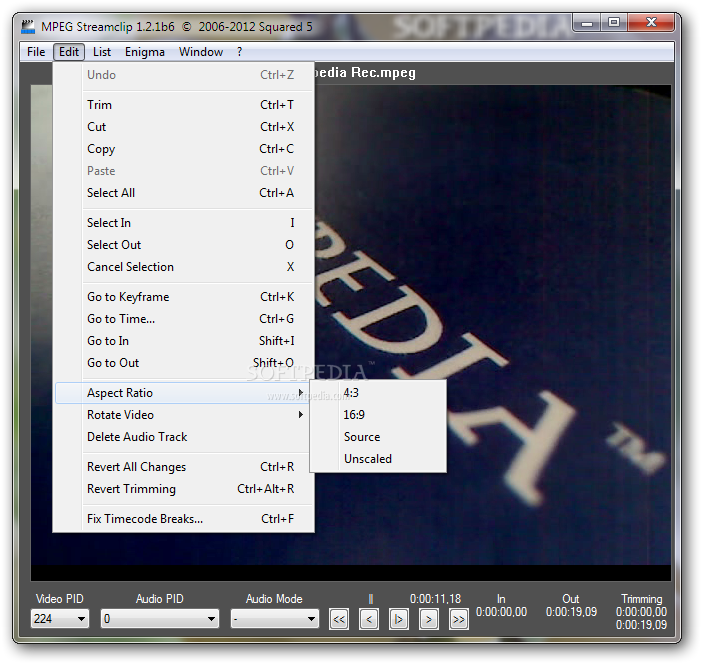
Task: Click the Audio Mode label
Action: click(274, 599)
